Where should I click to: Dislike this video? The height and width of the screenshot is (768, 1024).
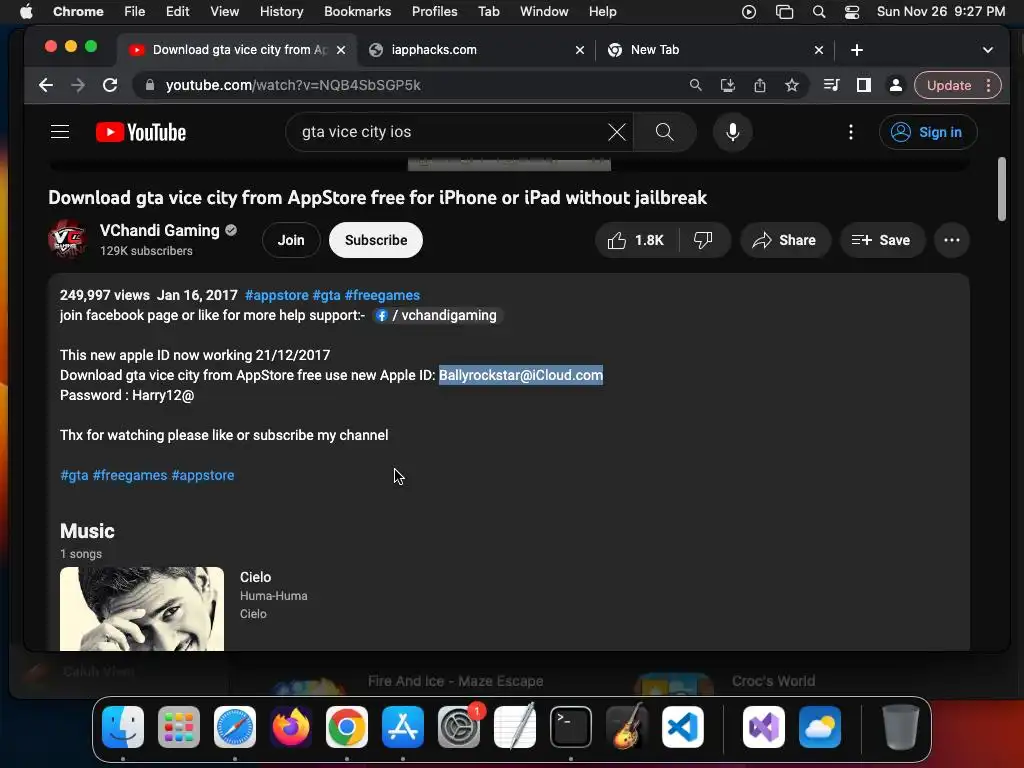pyautogui.click(x=704, y=240)
